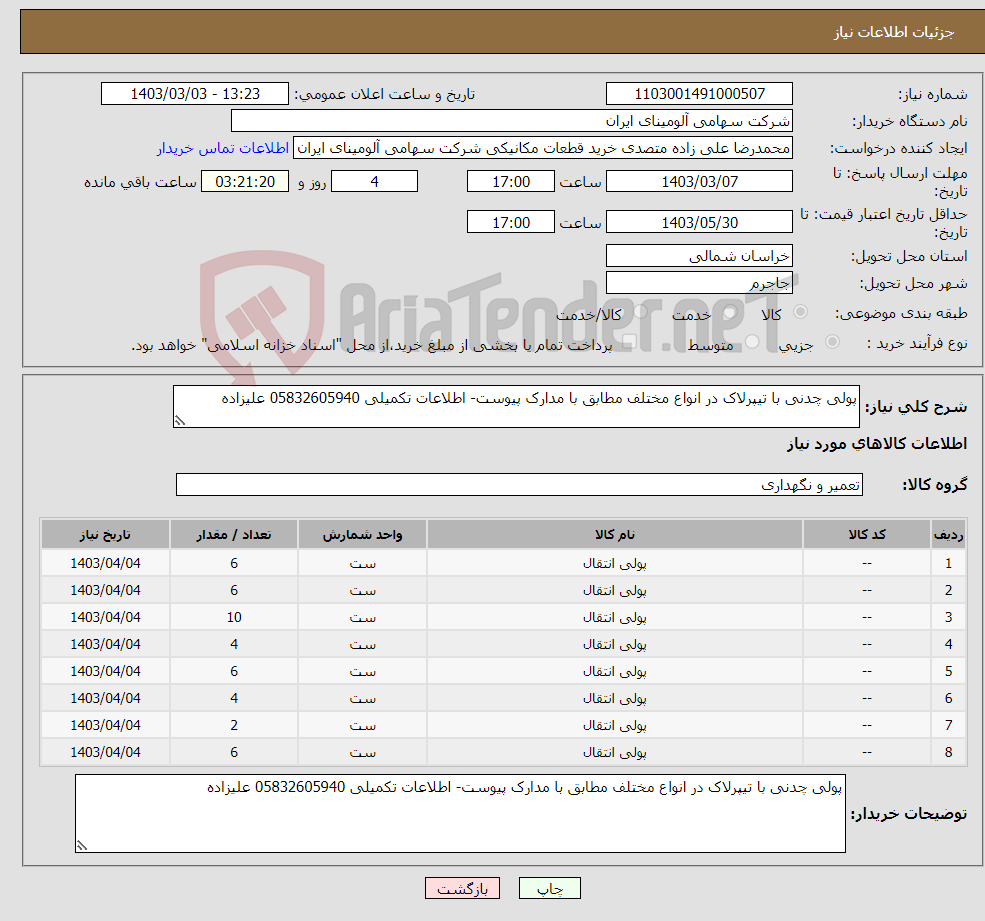Screen dimensions: 985x921
Task: Click the شماره نیاز number field
Action: 699,94
